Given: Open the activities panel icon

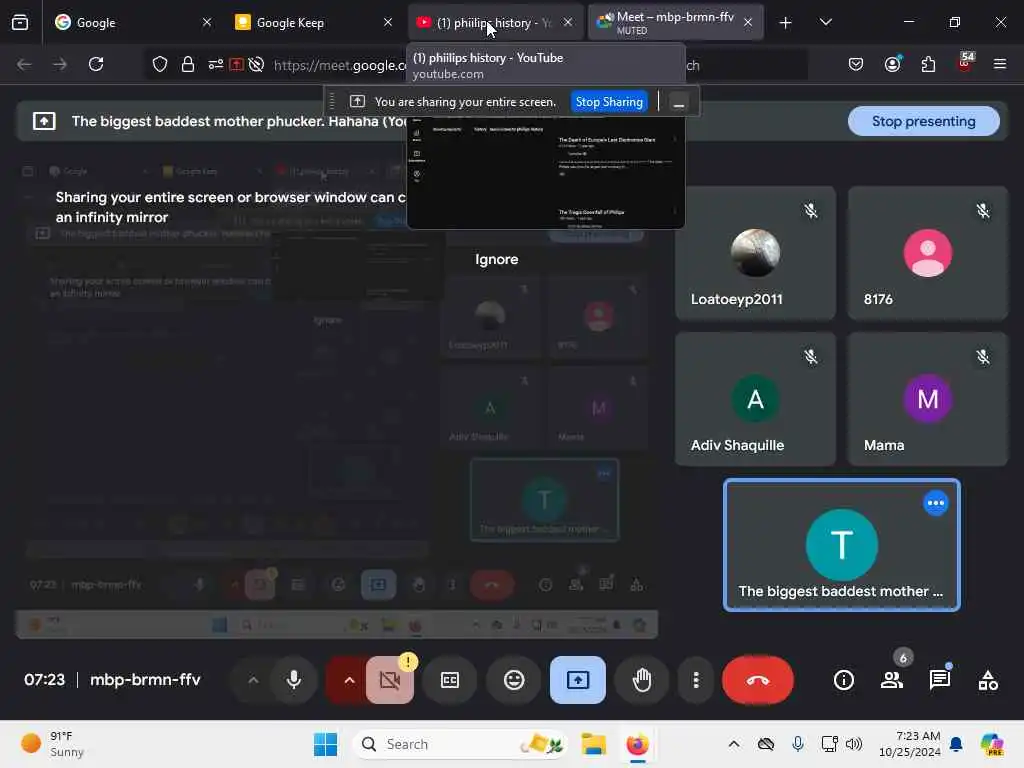Looking at the screenshot, I should pos(987,680).
